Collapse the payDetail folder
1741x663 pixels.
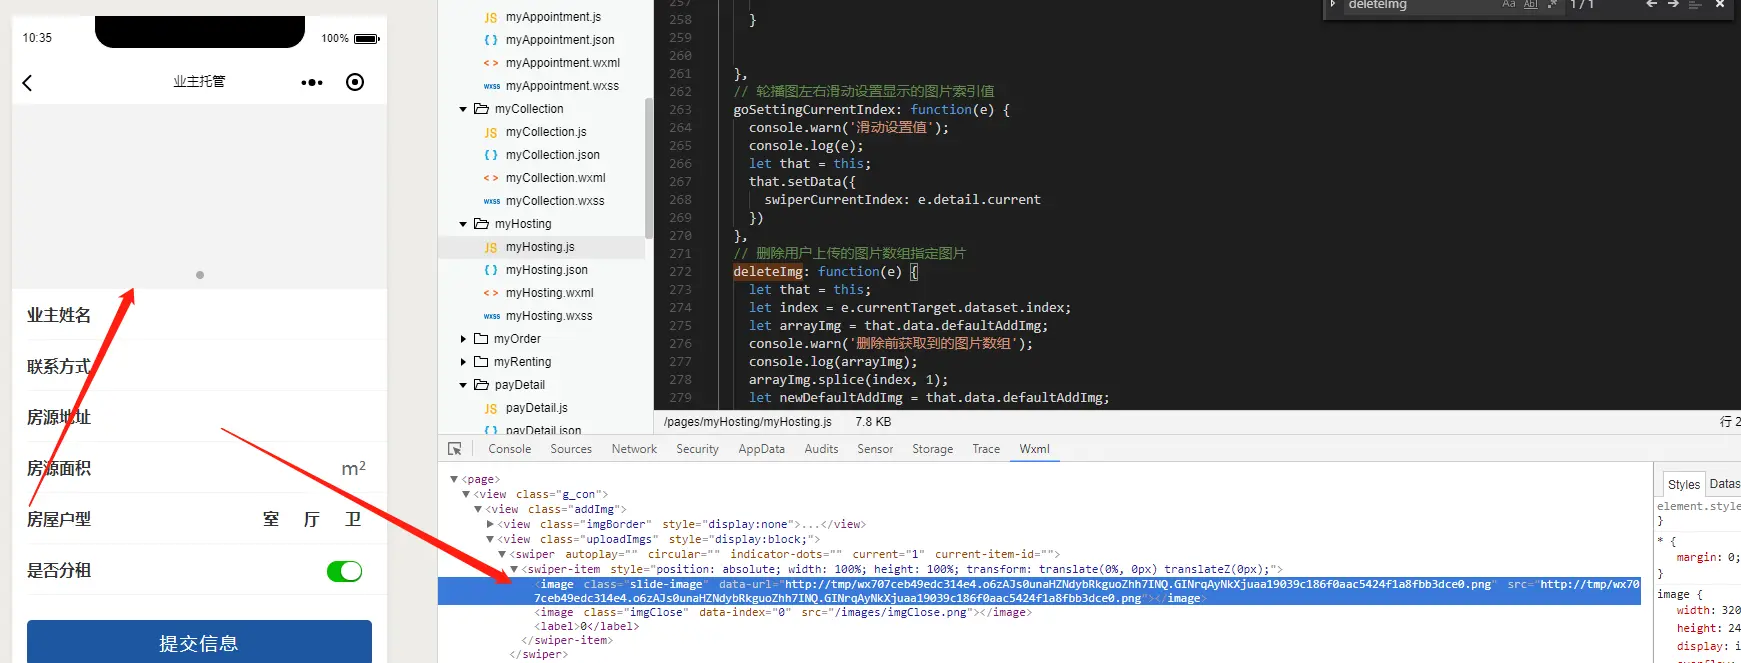[463, 385]
